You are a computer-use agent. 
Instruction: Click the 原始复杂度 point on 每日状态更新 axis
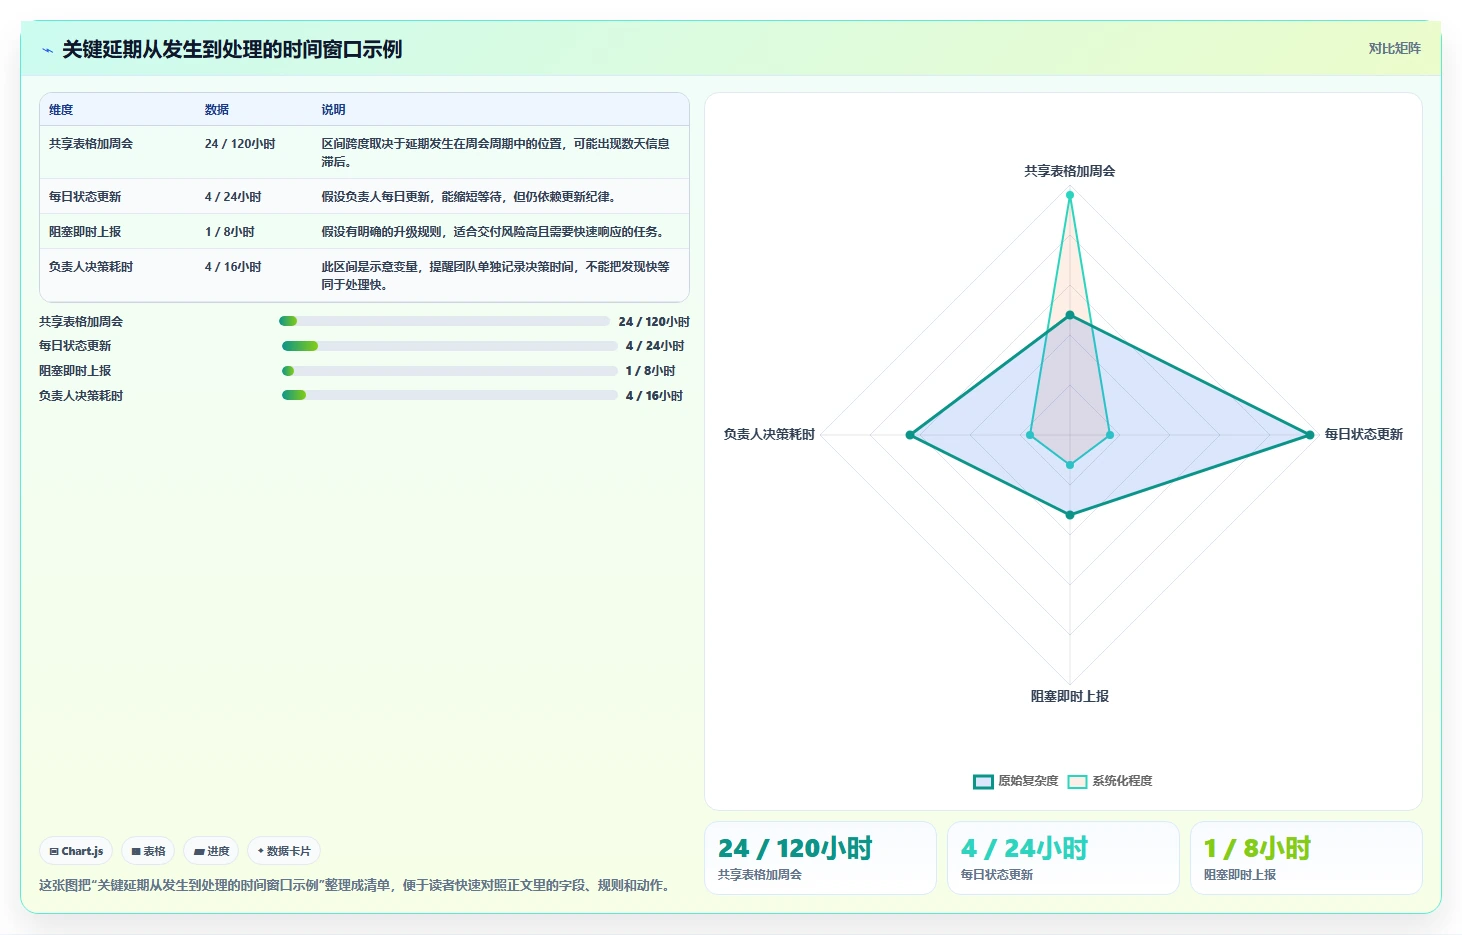(1310, 435)
